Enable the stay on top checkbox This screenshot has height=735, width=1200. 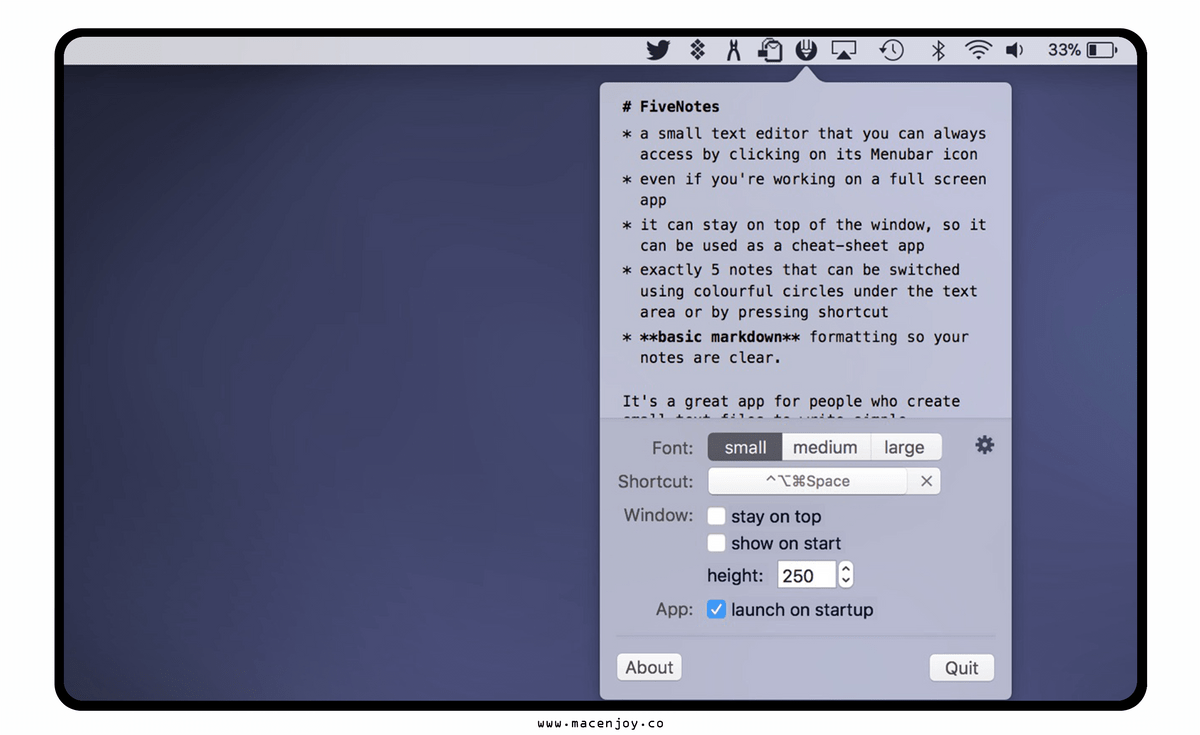716,516
